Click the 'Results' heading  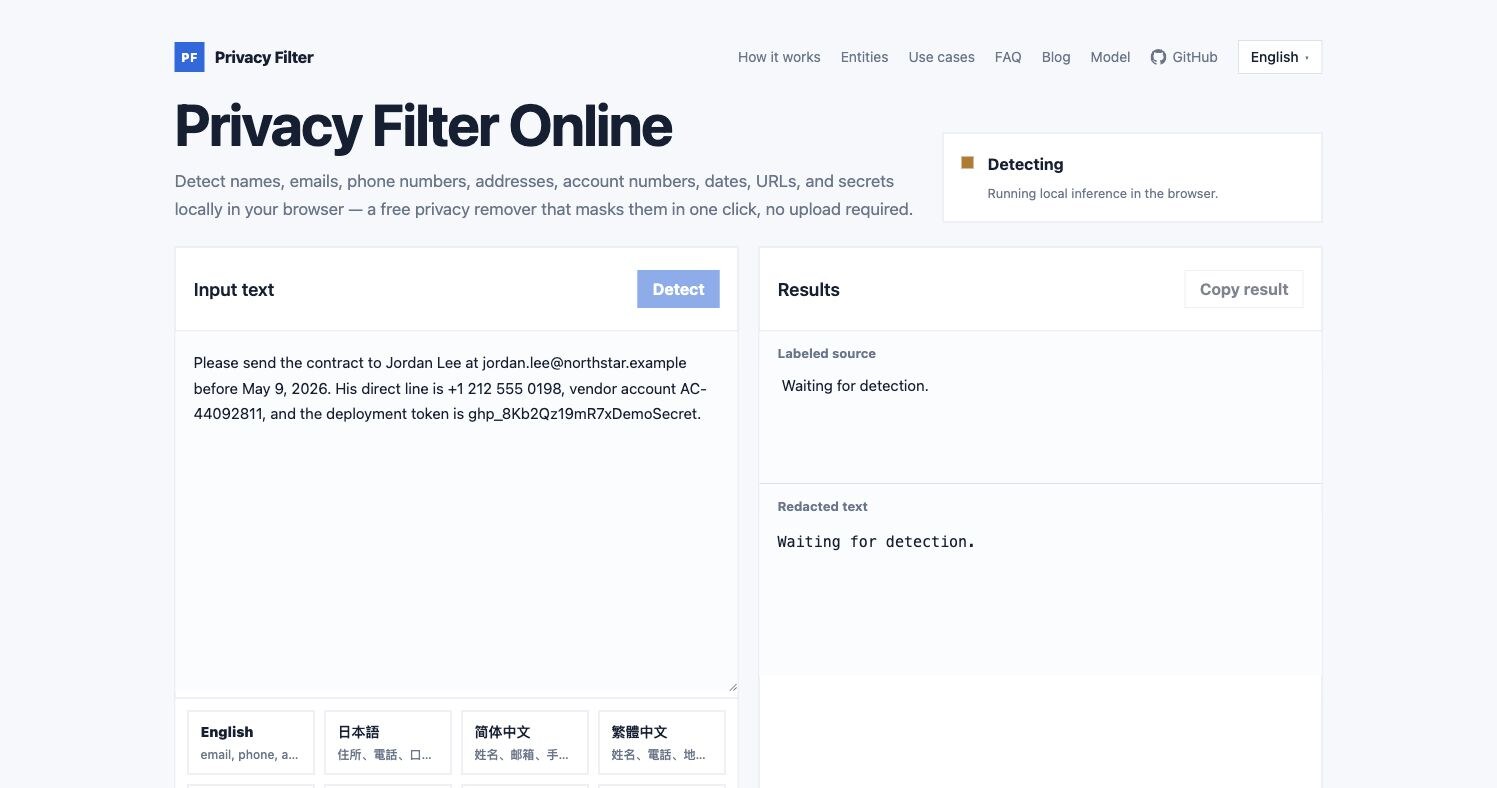(x=808, y=290)
